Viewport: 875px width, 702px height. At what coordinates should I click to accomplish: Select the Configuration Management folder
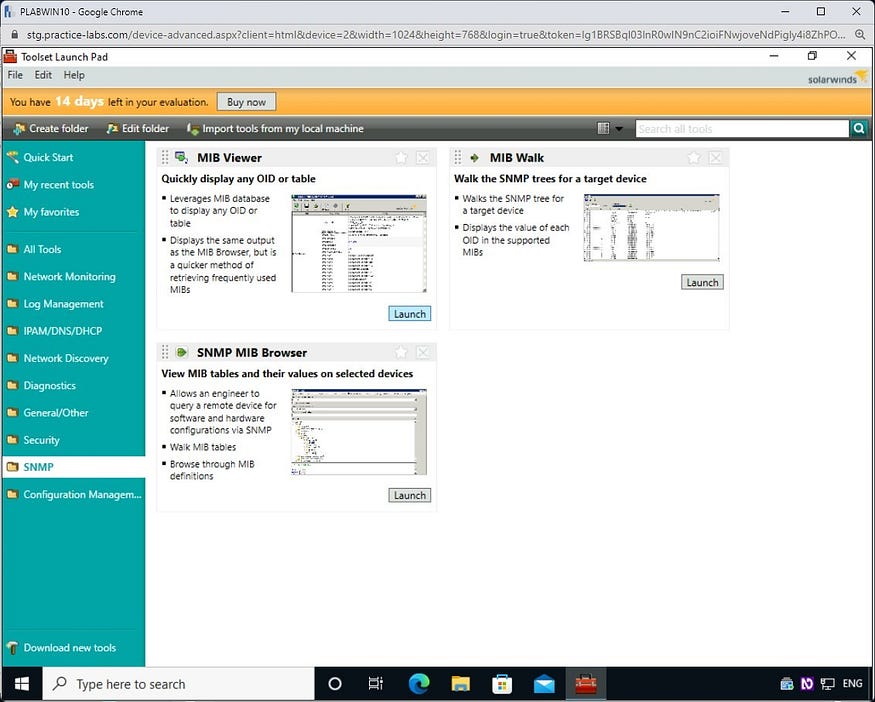[x=82, y=494]
